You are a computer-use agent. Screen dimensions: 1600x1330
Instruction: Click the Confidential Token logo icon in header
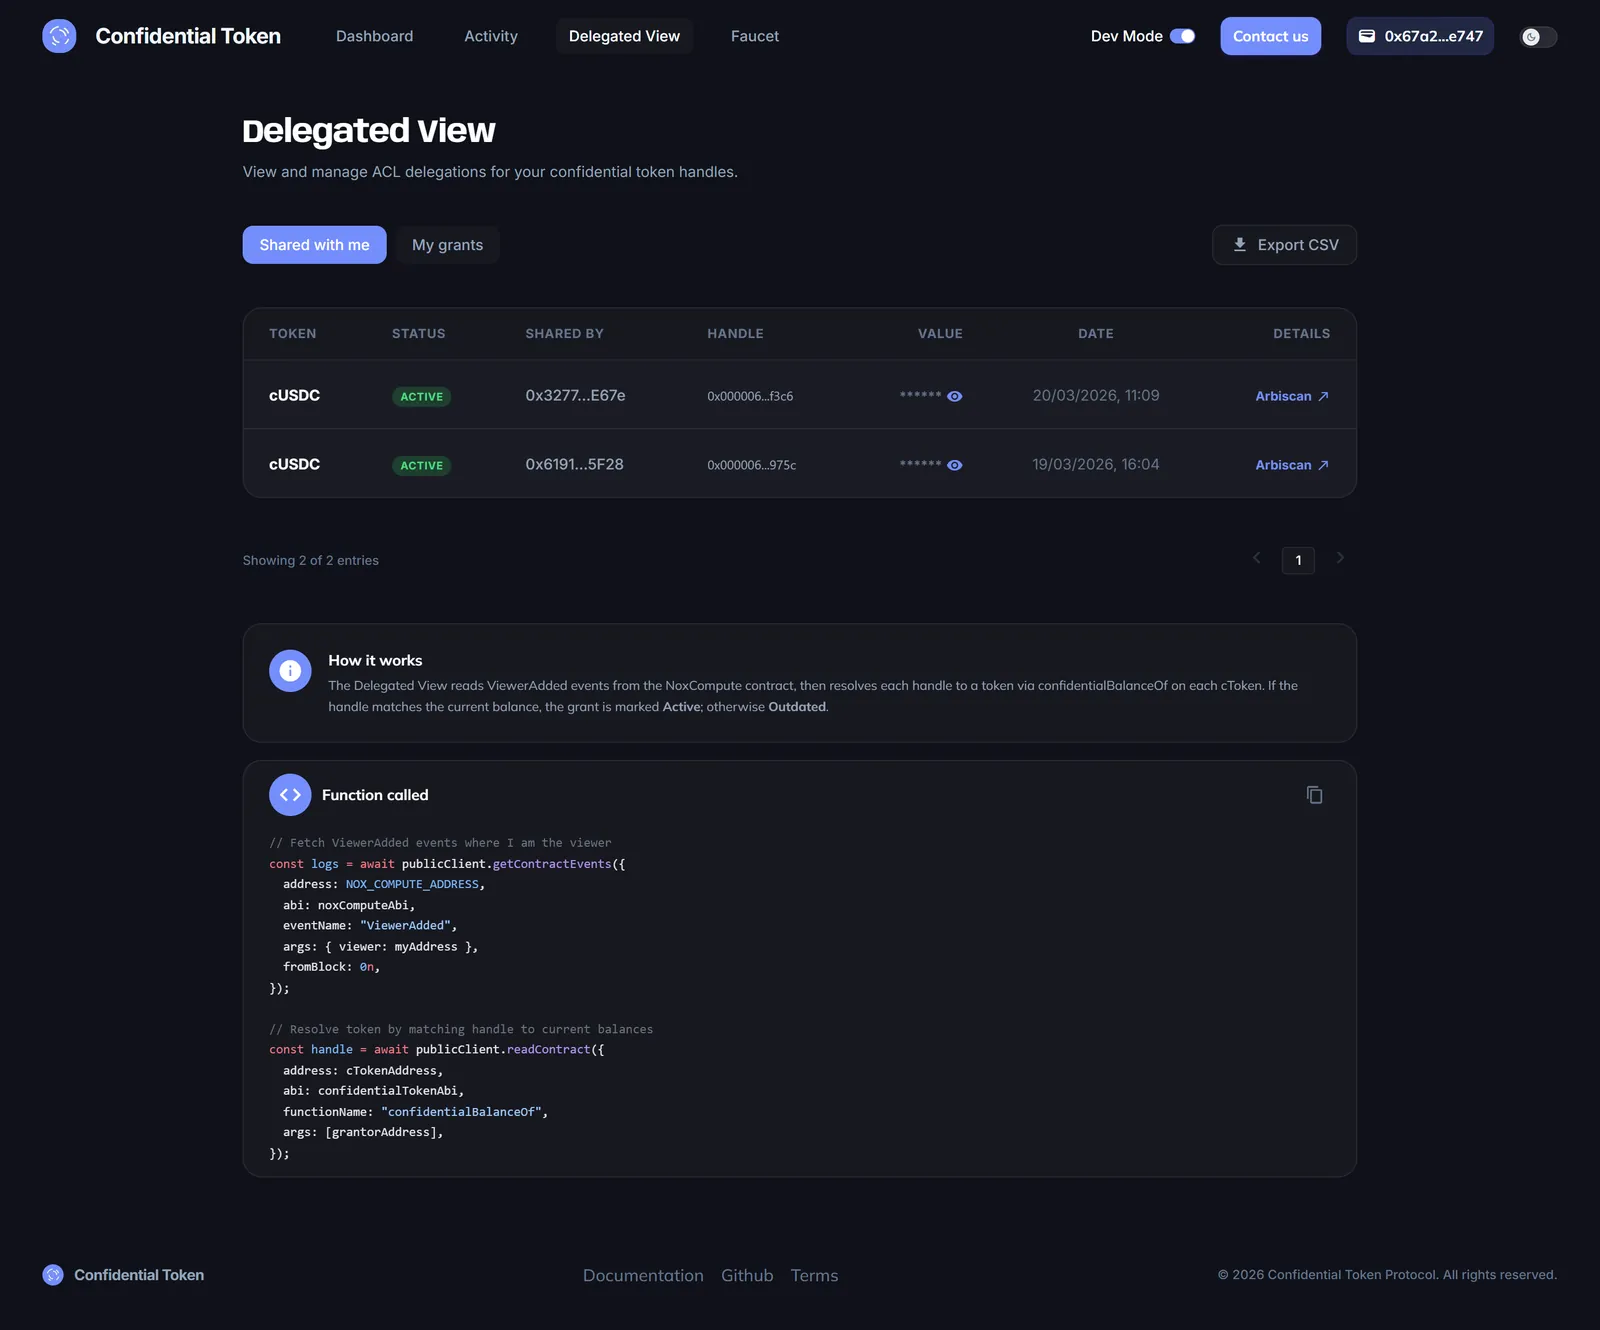[59, 36]
